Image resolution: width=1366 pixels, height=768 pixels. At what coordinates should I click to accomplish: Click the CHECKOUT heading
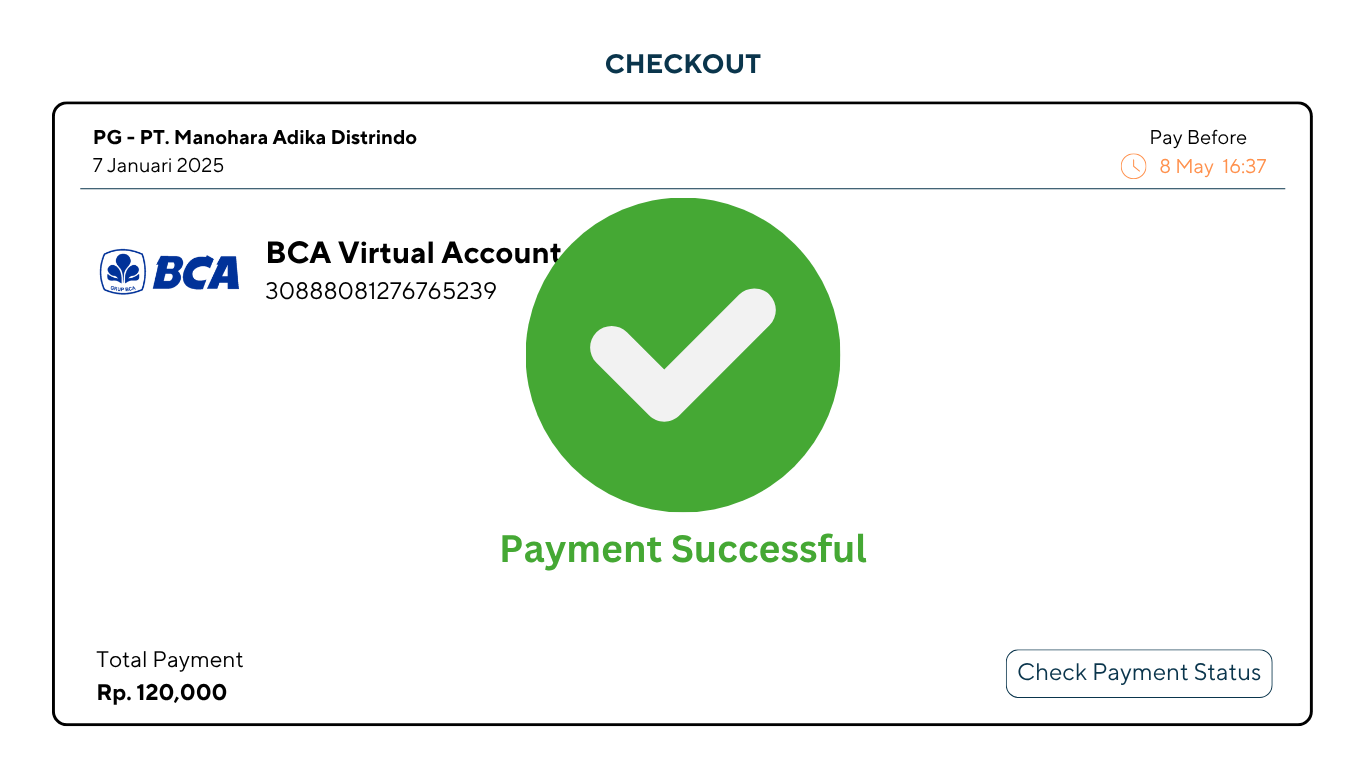coord(683,64)
